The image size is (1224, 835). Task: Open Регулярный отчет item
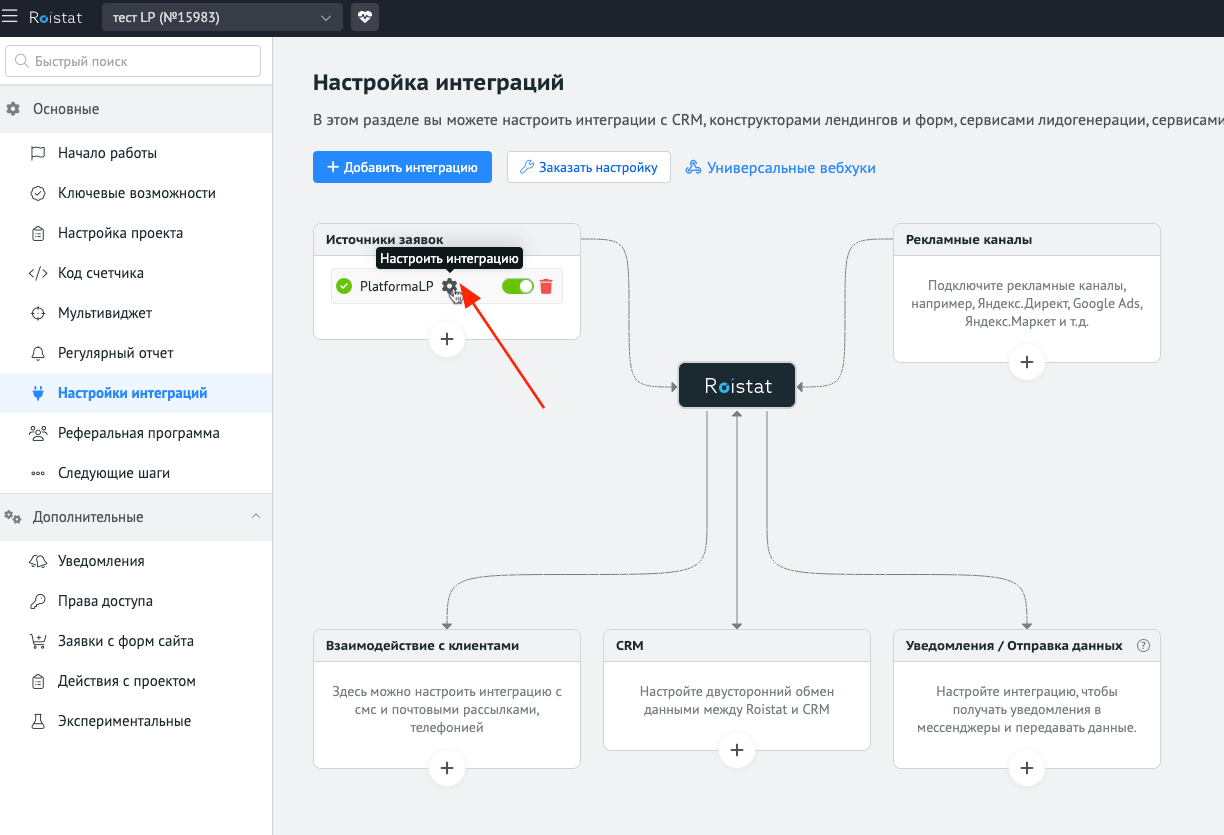136,353
